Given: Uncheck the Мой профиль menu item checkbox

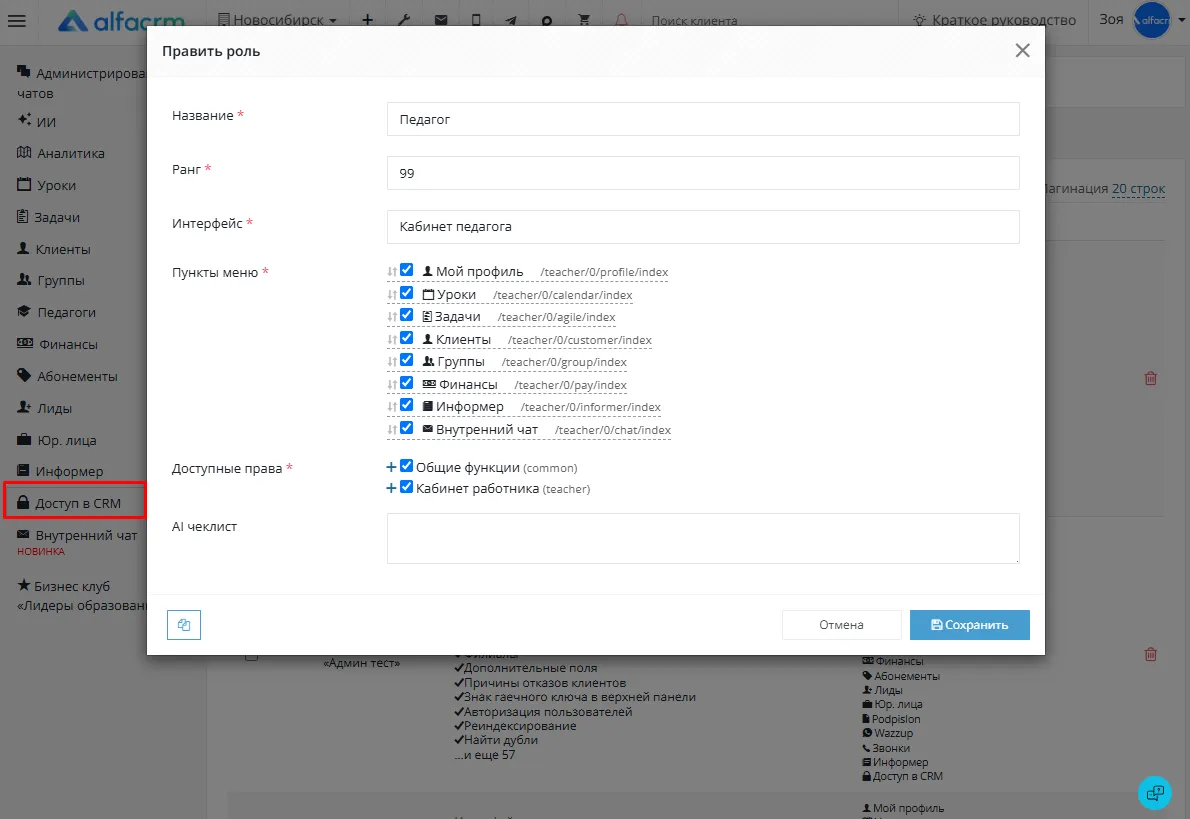Looking at the screenshot, I should [407, 270].
